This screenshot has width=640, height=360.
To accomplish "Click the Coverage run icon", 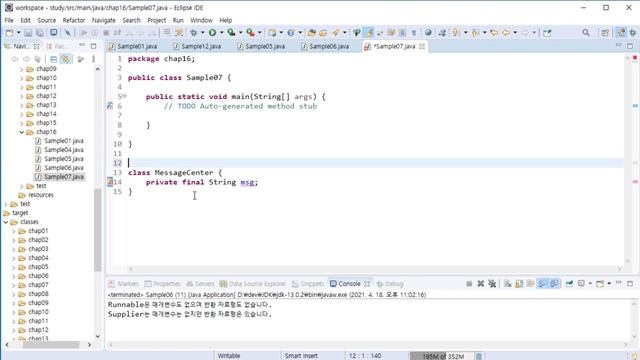I will (231, 33).
